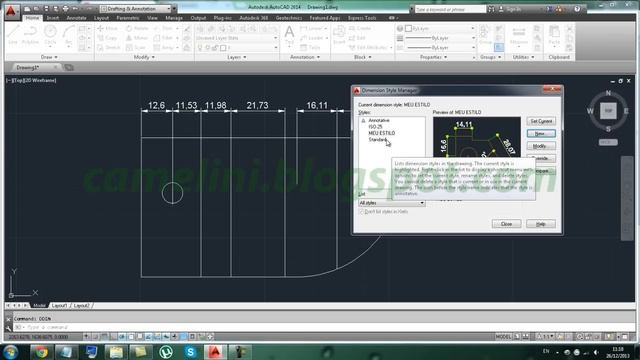This screenshot has width=640, height=360.
Task: Switch to the Parametric ribbon tab
Action: click(128, 18)
